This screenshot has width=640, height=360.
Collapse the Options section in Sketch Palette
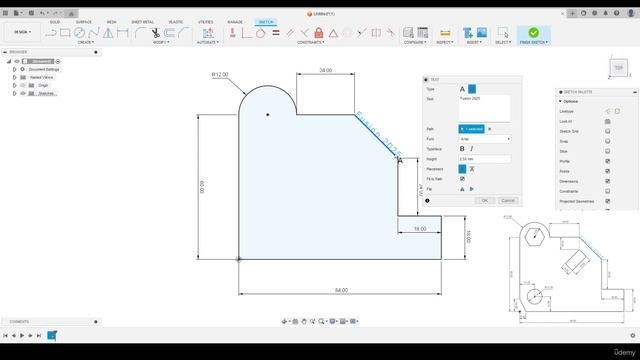coord(560,101)
